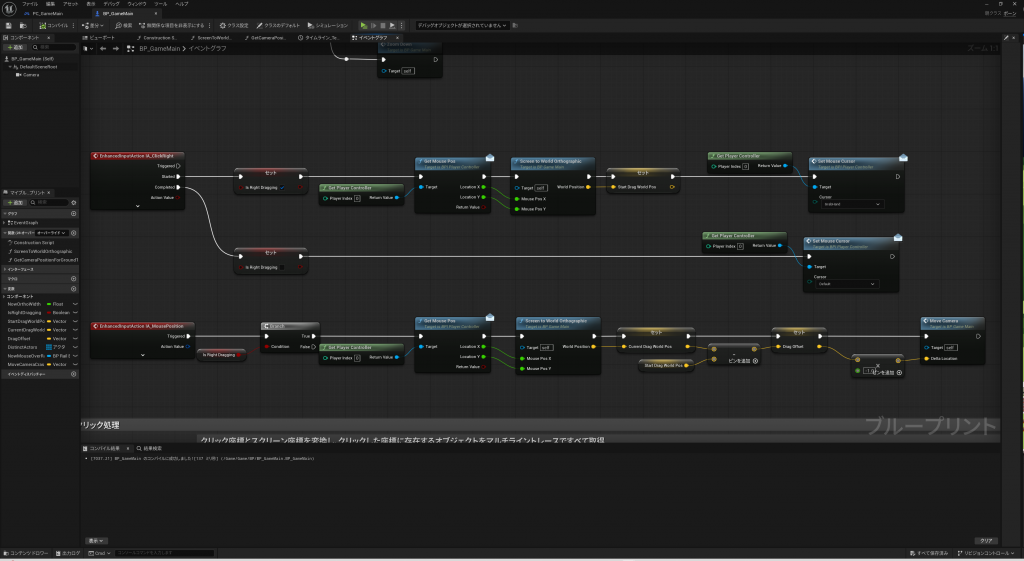Open the compile options three-dot menu

tap(73, 25)
